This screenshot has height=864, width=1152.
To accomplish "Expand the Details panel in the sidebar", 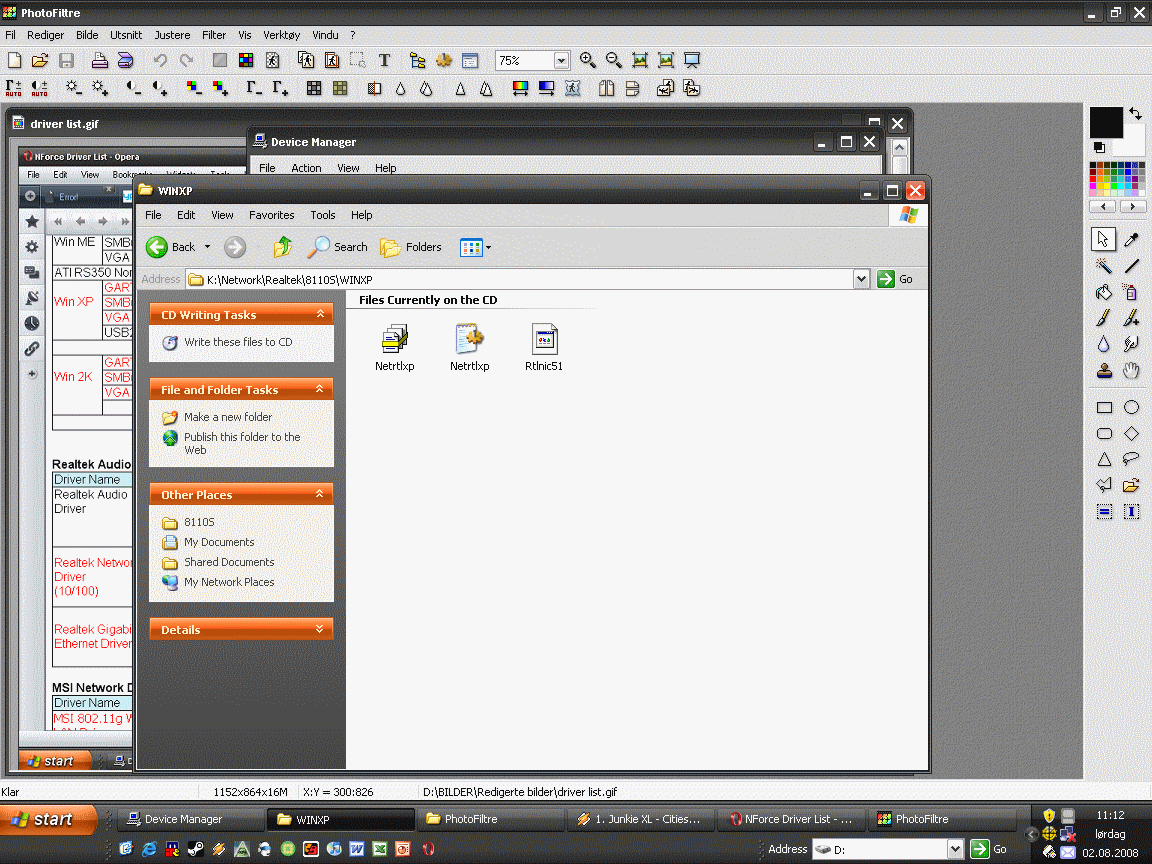I will 320,629.
